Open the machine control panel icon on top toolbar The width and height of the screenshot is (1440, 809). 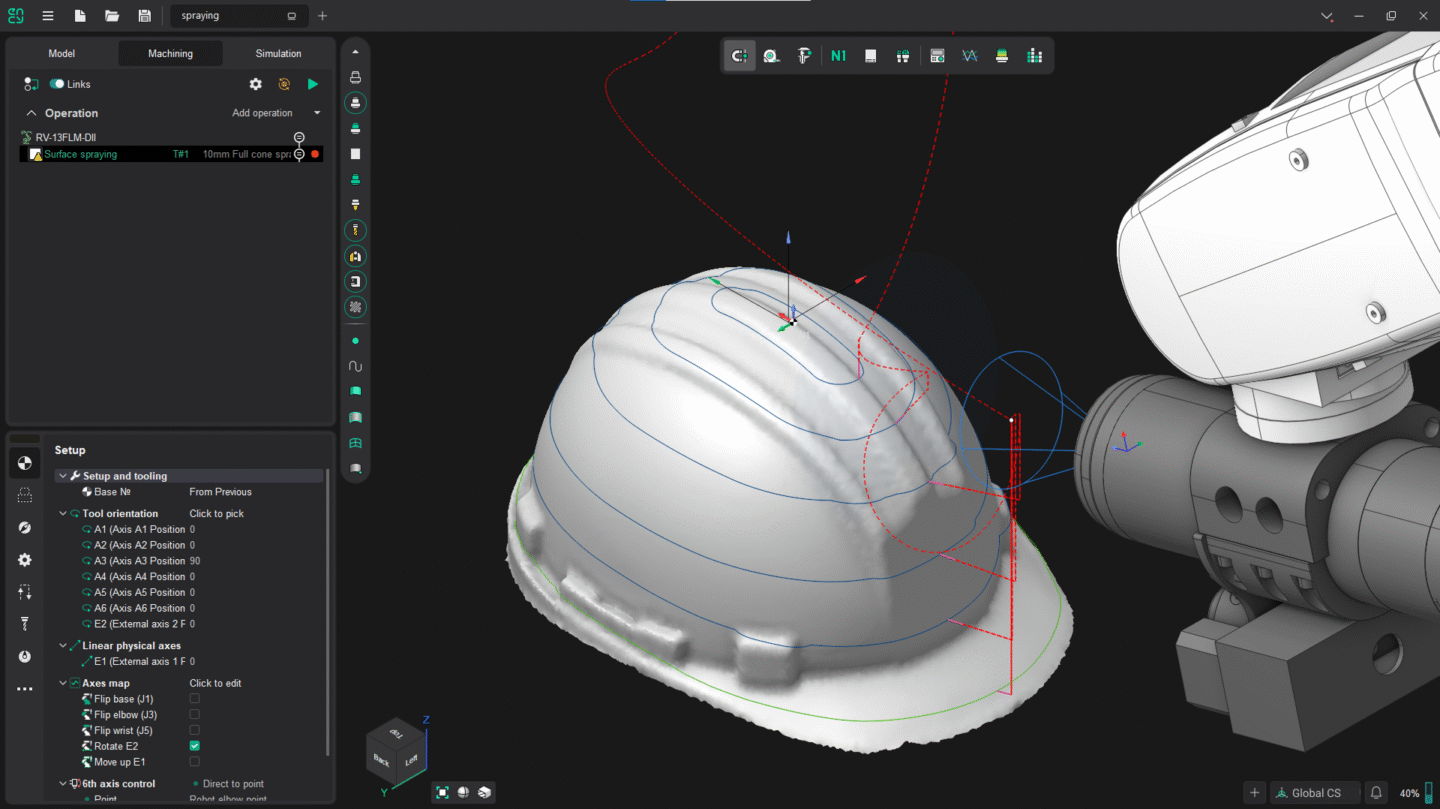coord(937,55)
